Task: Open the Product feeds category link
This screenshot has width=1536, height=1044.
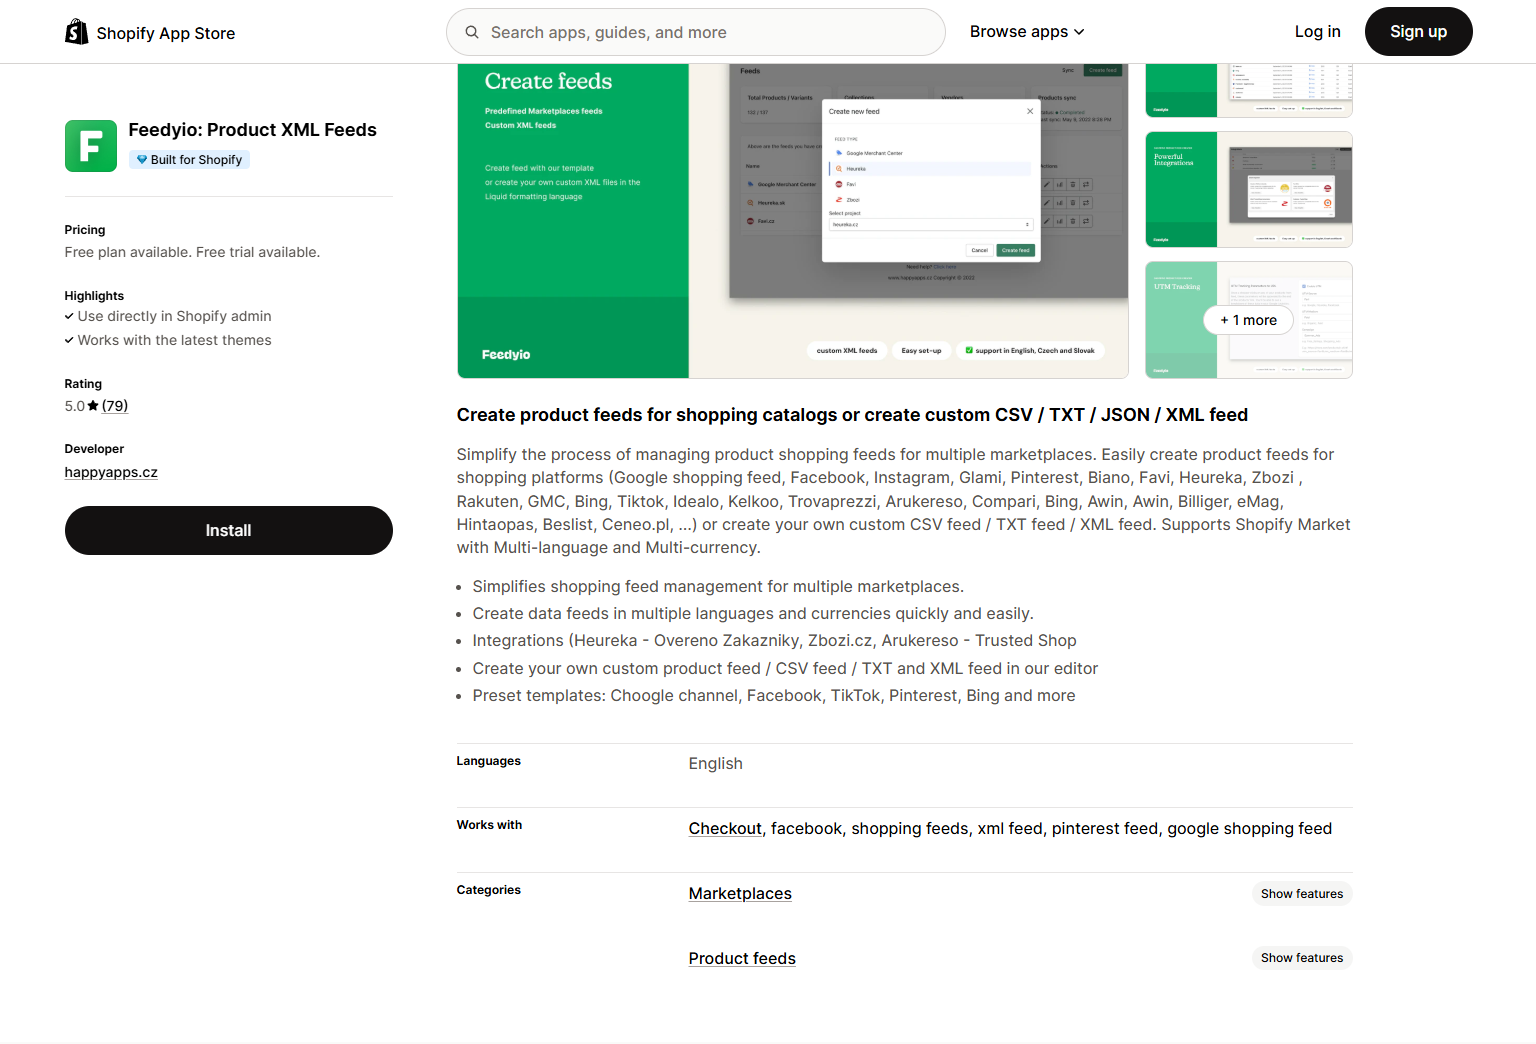Action: pyautogui.click(x=742, y=959)
